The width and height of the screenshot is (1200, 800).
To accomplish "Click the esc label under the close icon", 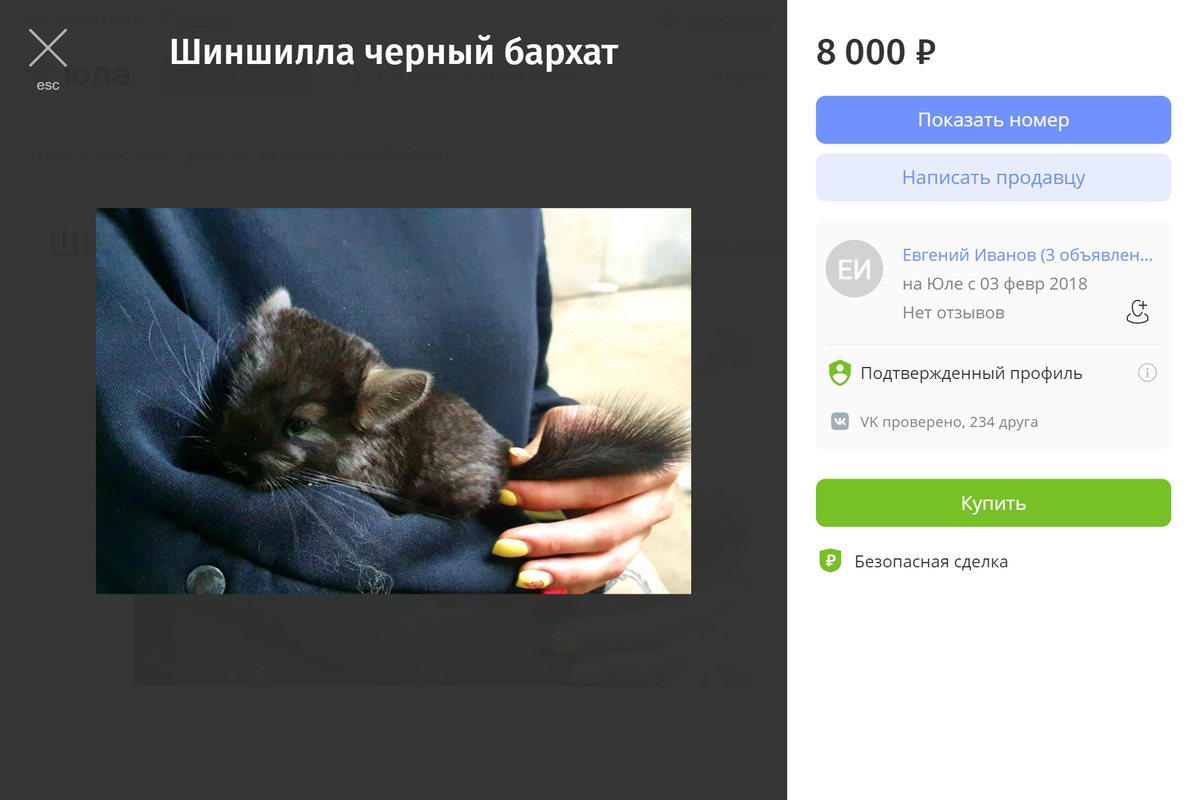I will pyautogui.click(x=48, y=86).
